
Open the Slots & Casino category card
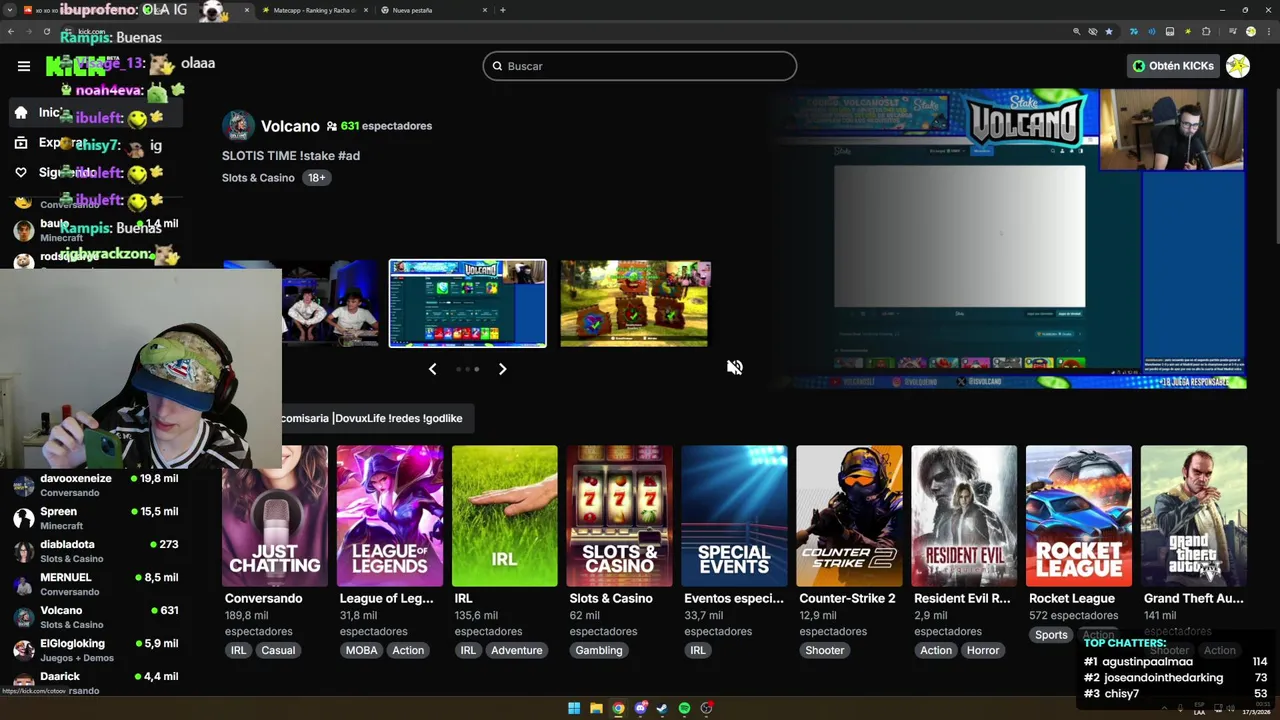coord(620,516)
